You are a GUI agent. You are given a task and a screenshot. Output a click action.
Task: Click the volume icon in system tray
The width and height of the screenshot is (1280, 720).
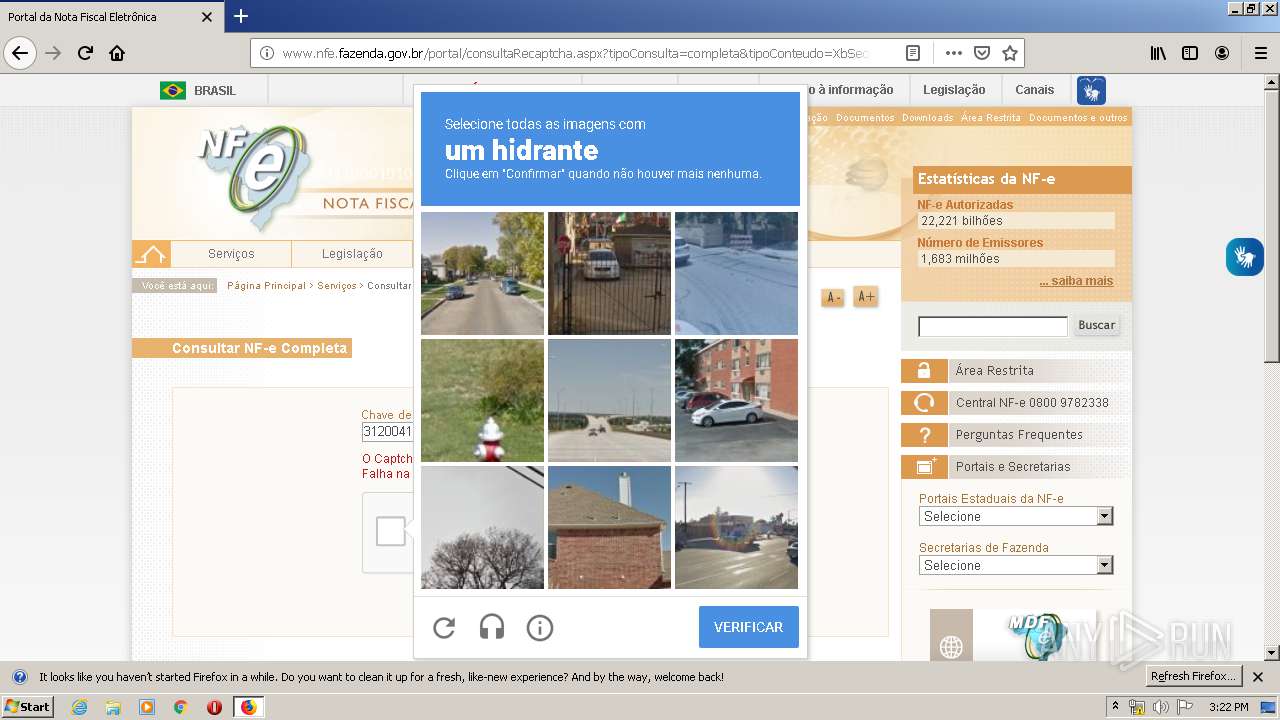point(1160,707)
